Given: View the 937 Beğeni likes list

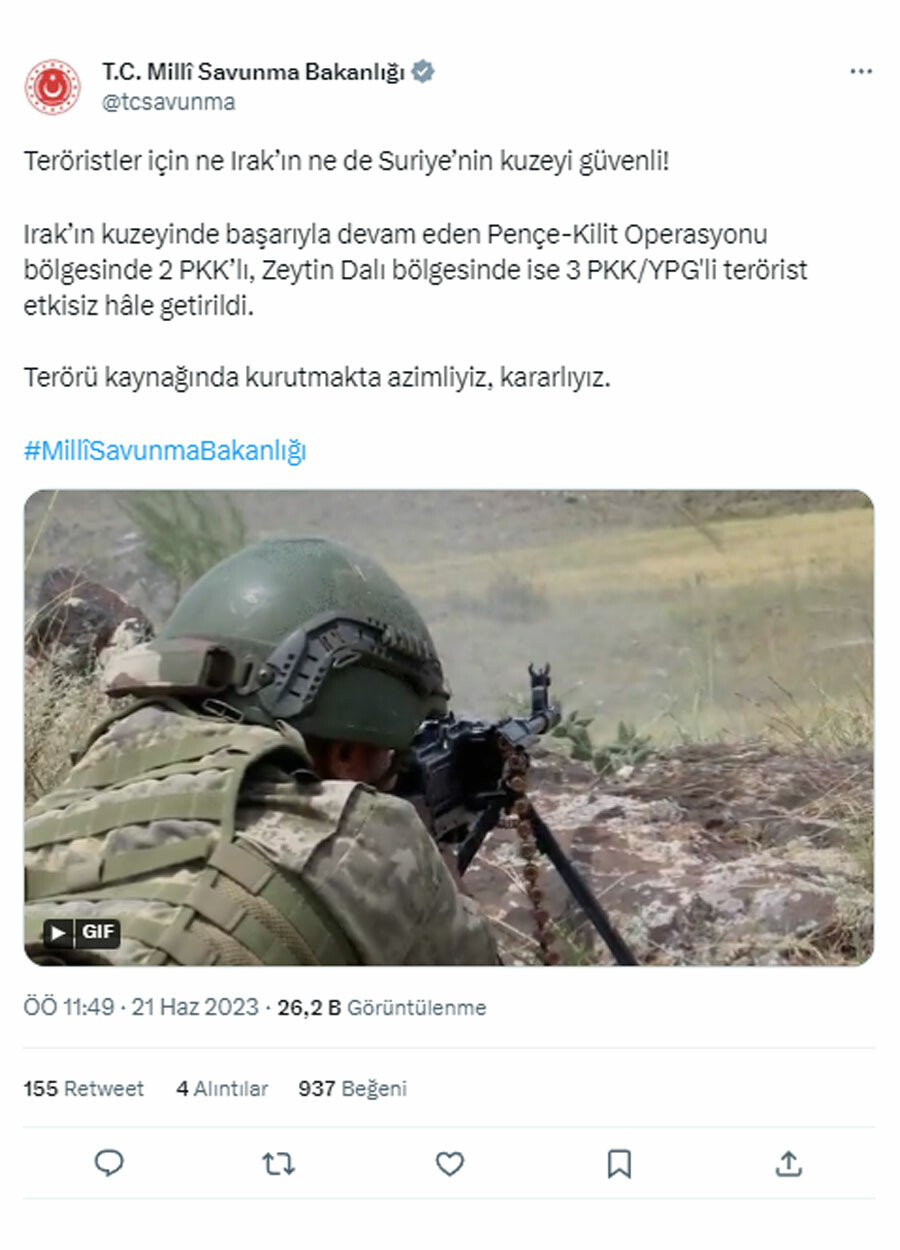Looking at the screenshot, I should click(352, 1089).
